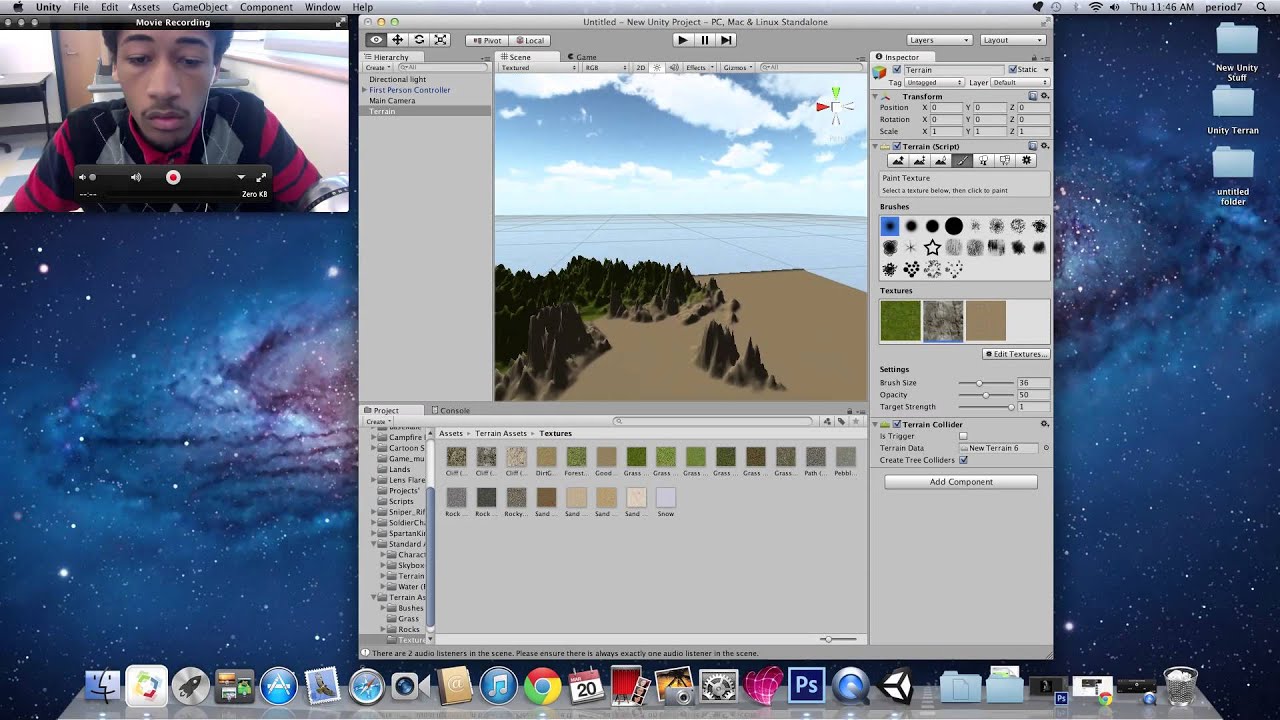Select Main Camera in Hierarchy

pos(392,101)
